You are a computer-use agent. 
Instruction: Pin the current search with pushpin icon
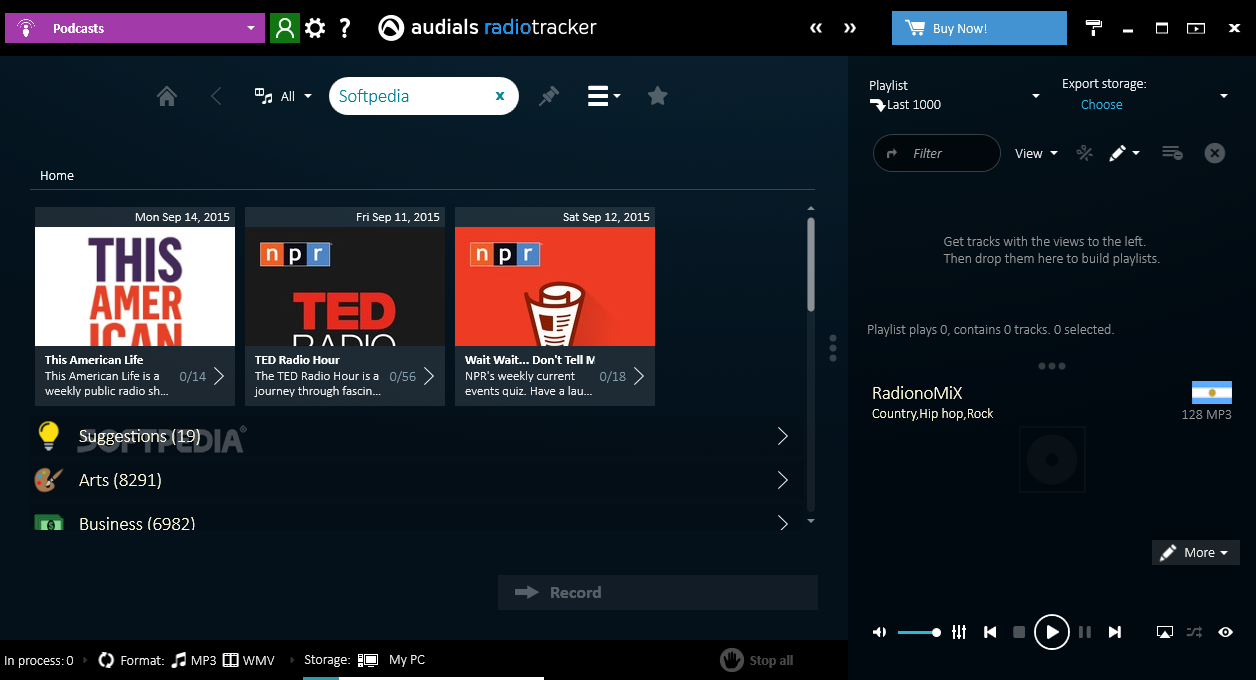pyautogui.click(x=549, y=96)
